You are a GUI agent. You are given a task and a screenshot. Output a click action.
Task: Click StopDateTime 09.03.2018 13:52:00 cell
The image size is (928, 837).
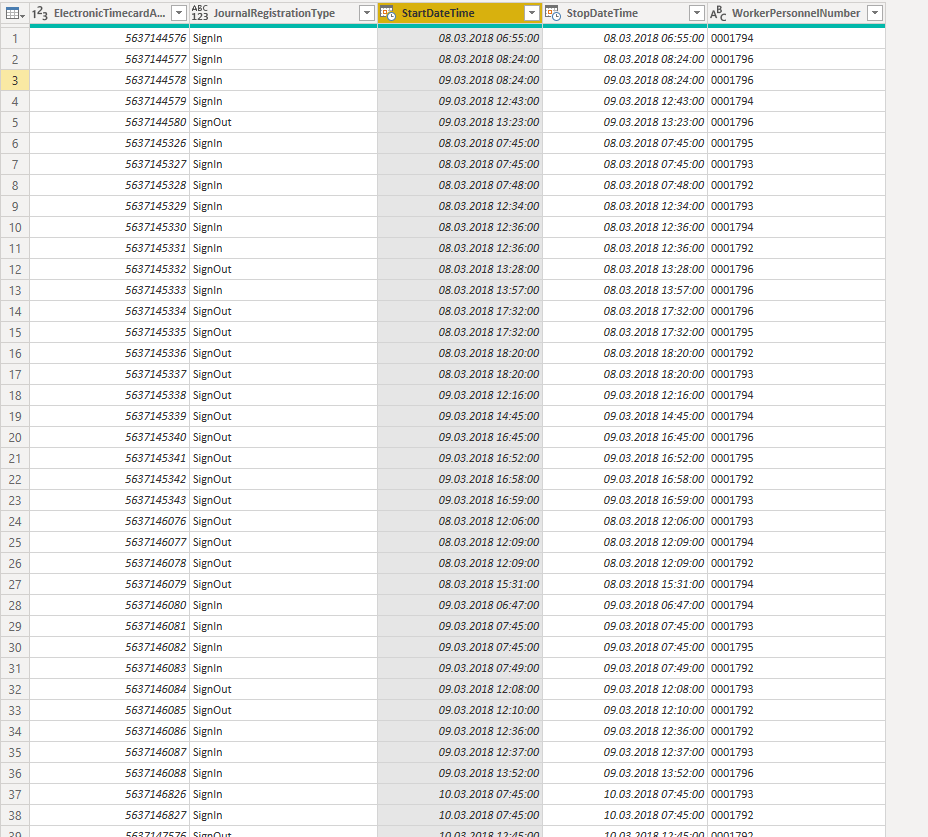click(x=625, y=774)
